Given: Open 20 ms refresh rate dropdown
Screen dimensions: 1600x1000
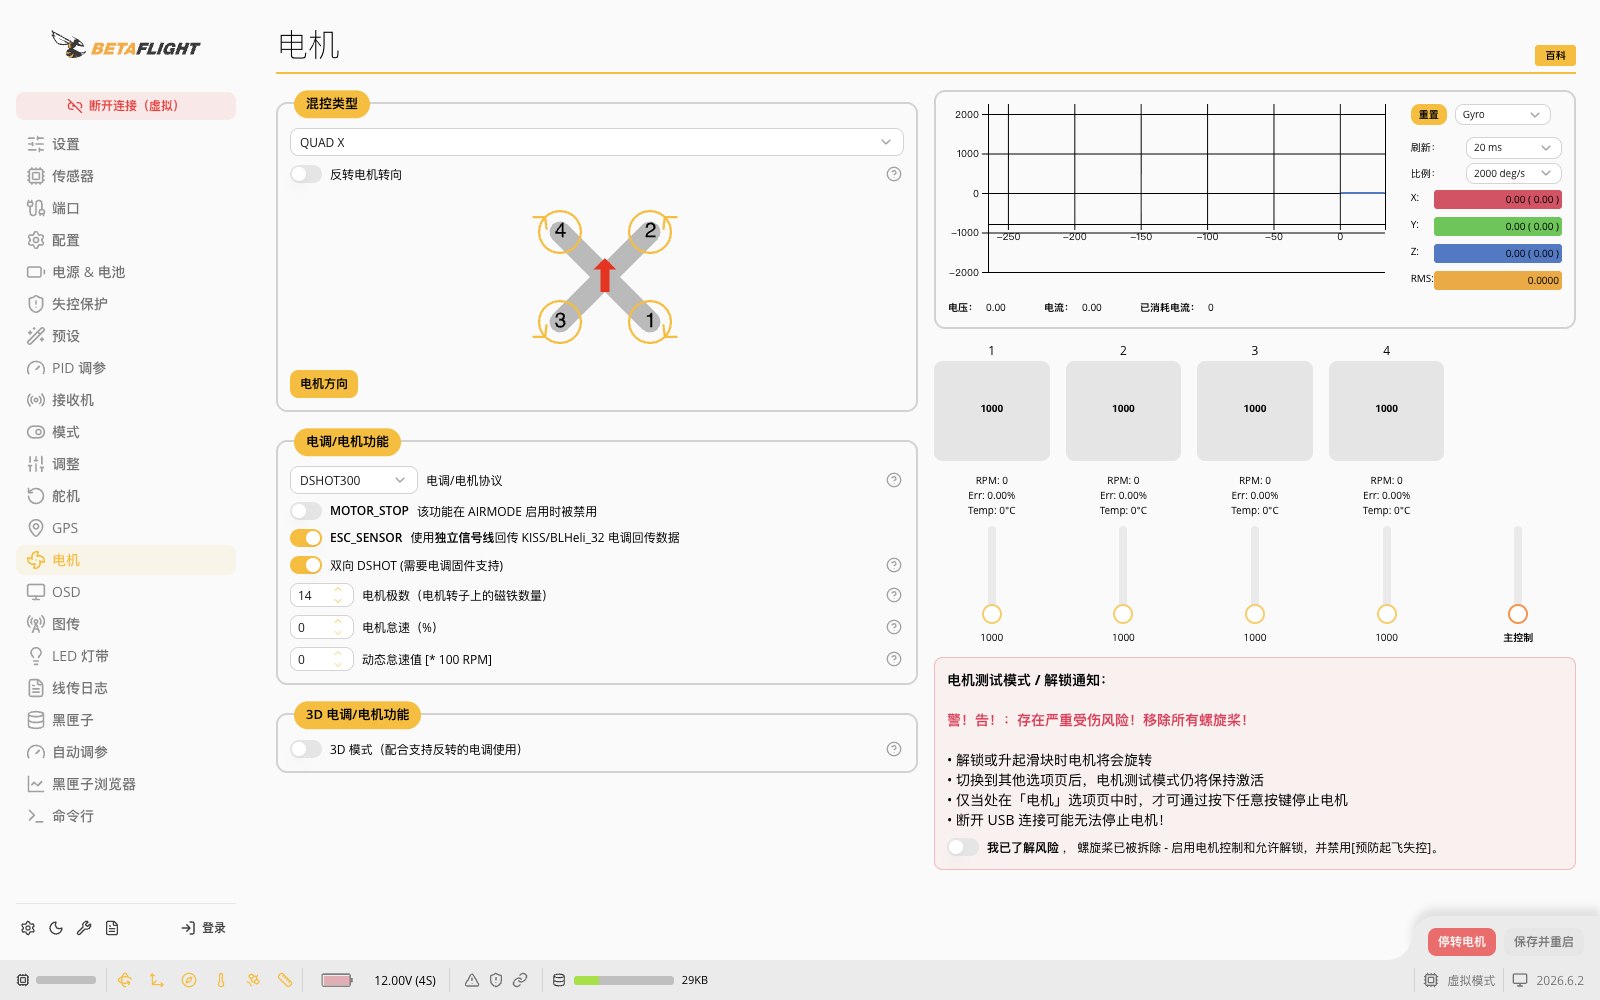Looking at the screenshot, I should 1514,147.
